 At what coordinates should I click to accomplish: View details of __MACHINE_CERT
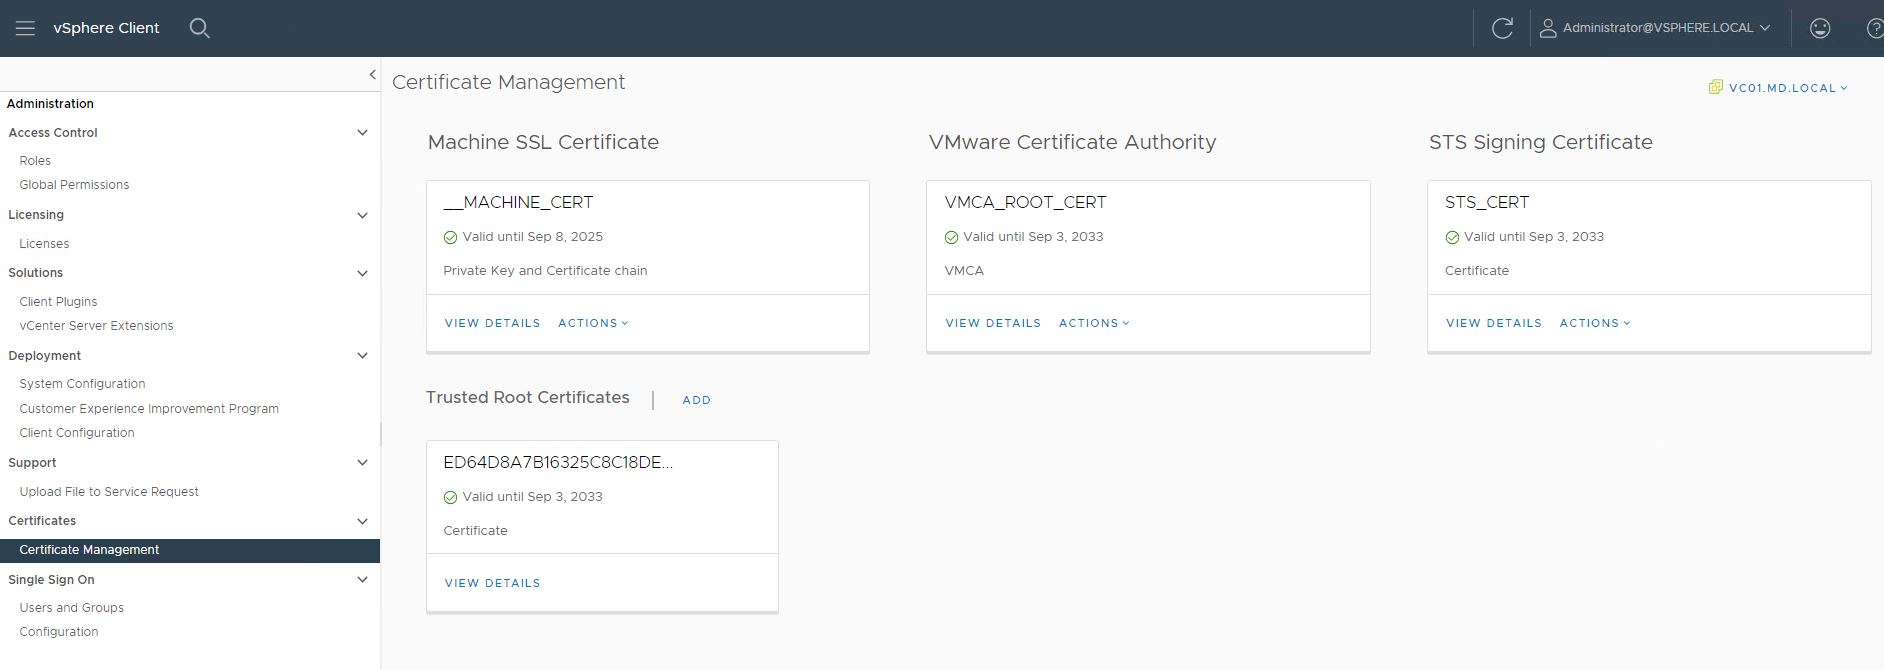point(492,323)
